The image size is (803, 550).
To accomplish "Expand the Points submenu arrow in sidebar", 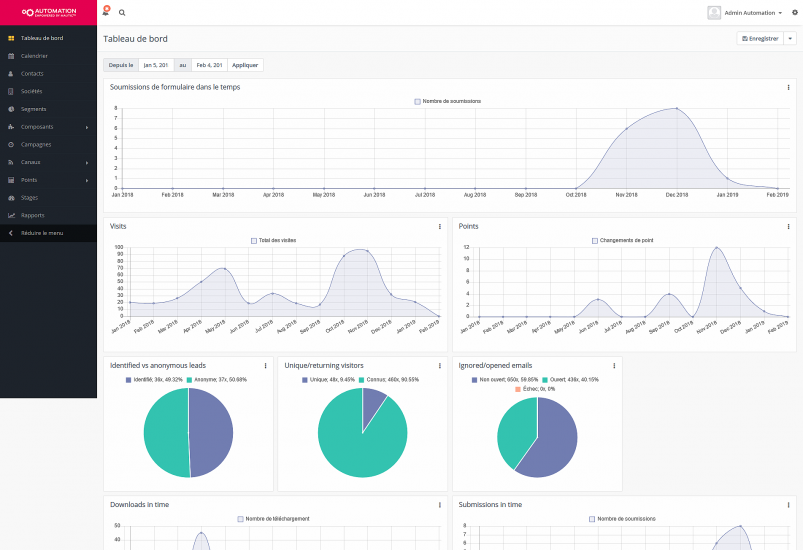I will click(x=87, y=180).
